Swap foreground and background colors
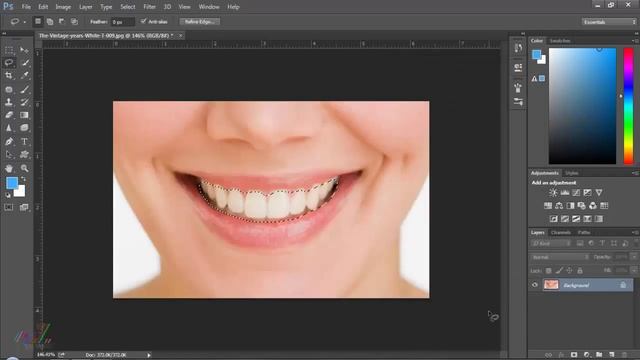 [x=24, y=179]
